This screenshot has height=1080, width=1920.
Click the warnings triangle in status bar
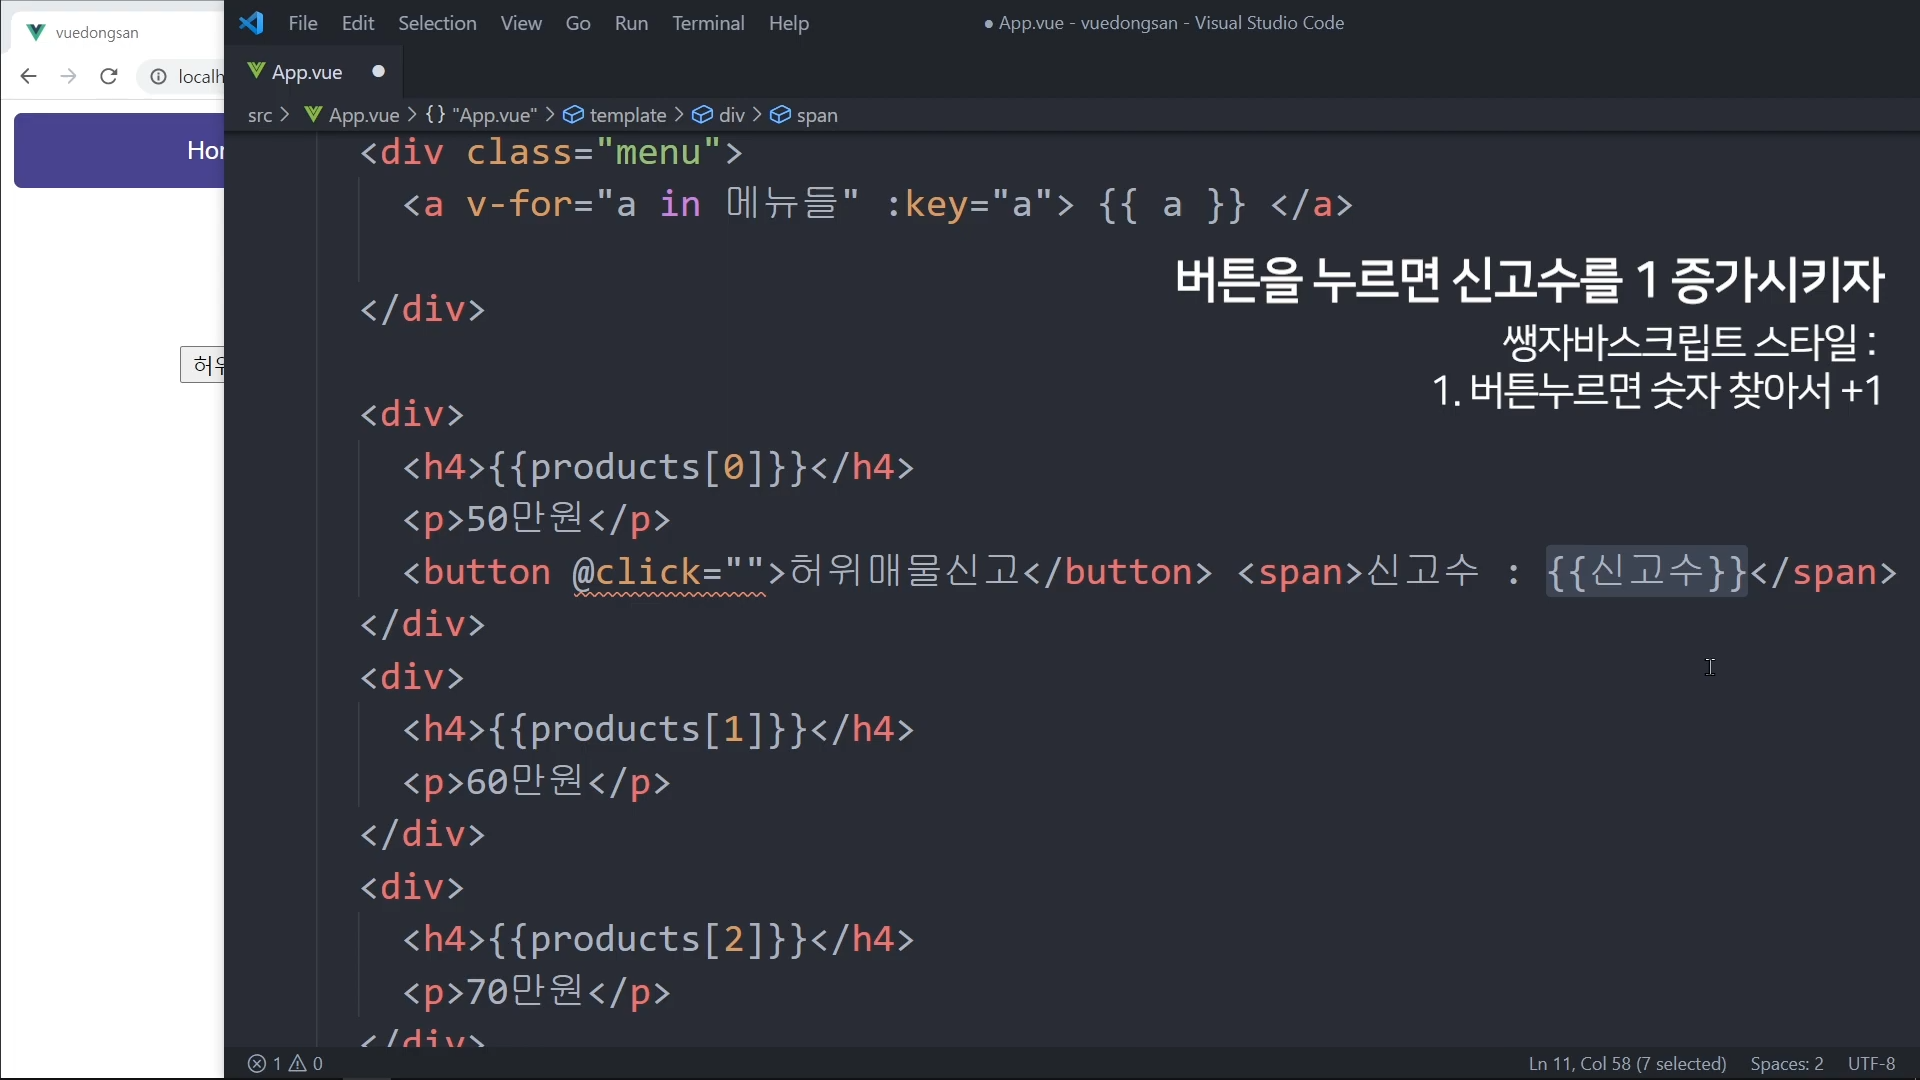tap(298, 1063)
